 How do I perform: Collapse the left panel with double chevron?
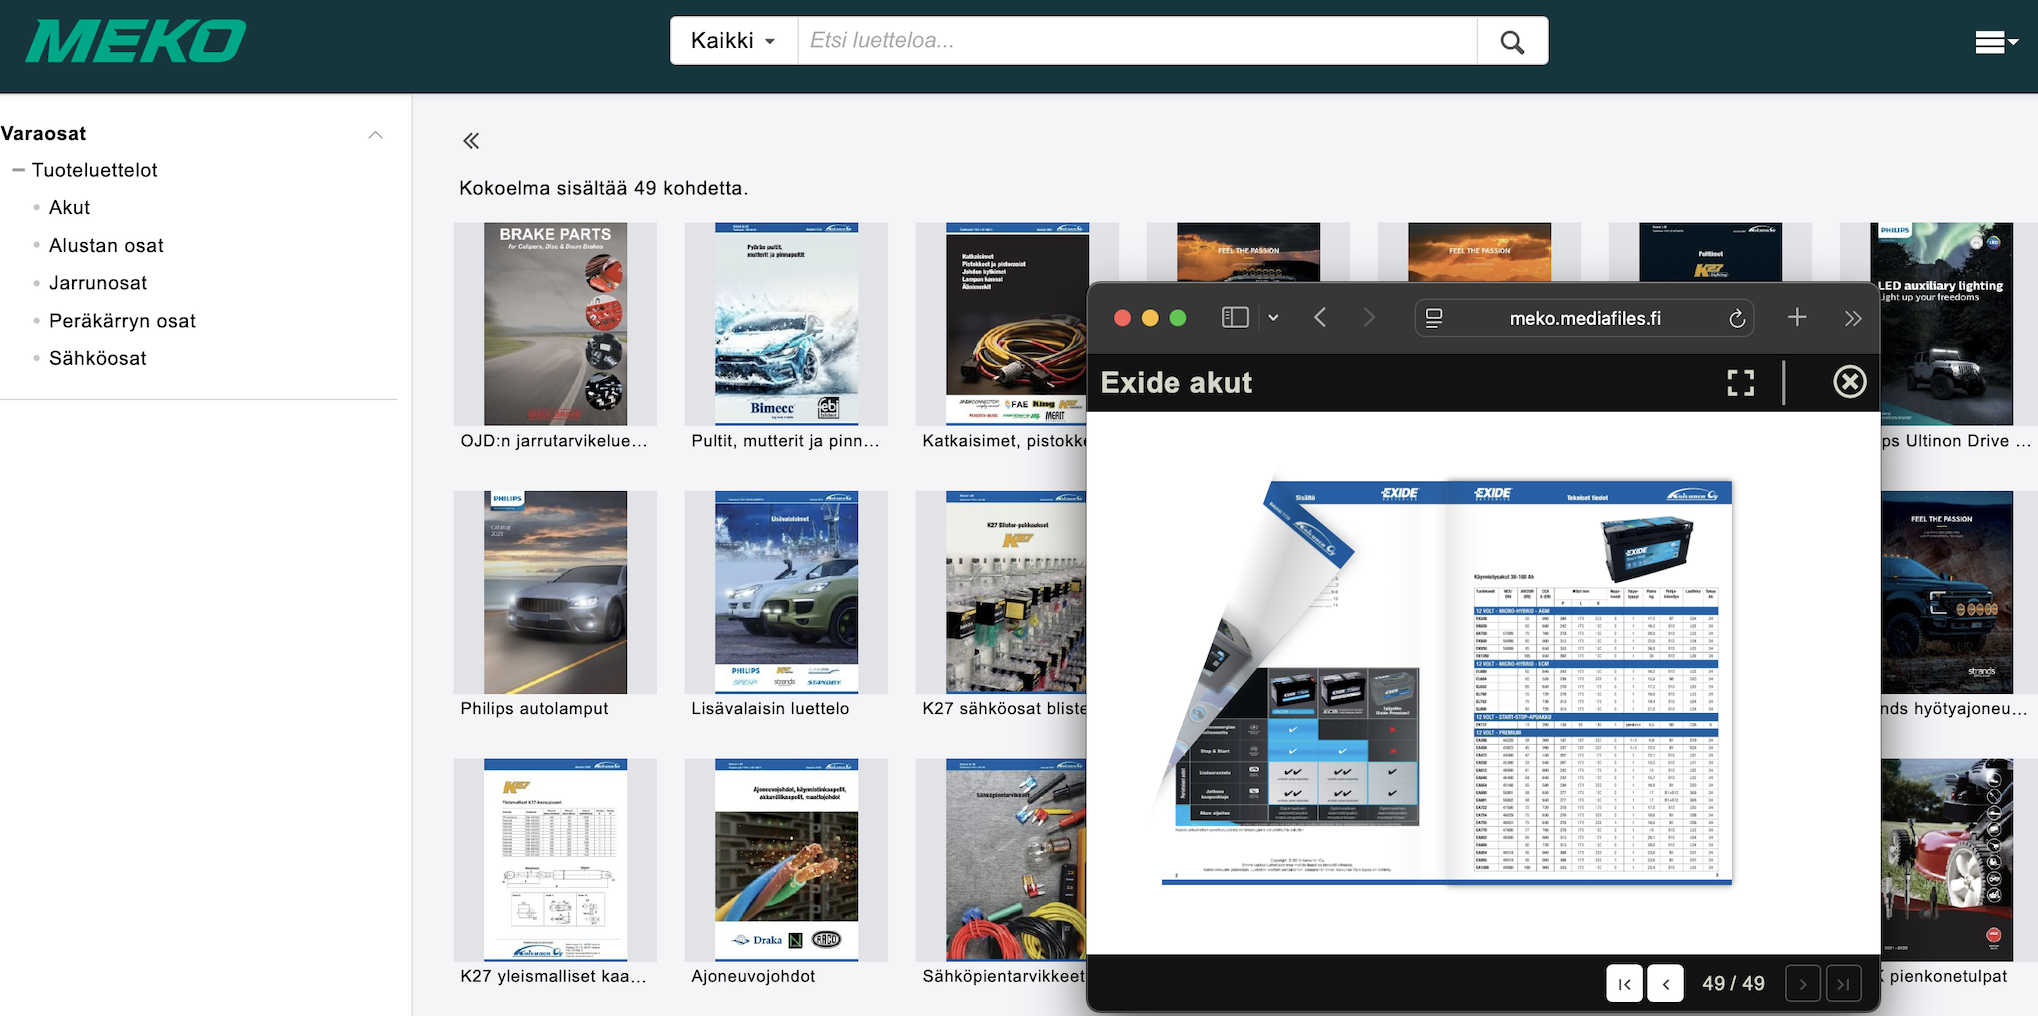point(471,141)
